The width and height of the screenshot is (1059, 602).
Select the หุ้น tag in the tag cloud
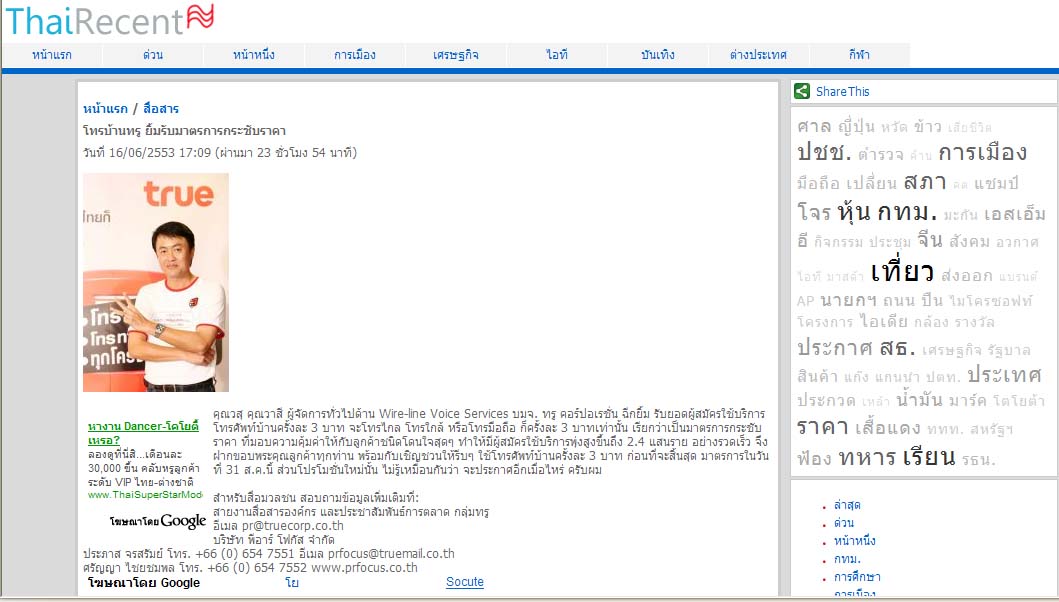[x=854, y=211]
